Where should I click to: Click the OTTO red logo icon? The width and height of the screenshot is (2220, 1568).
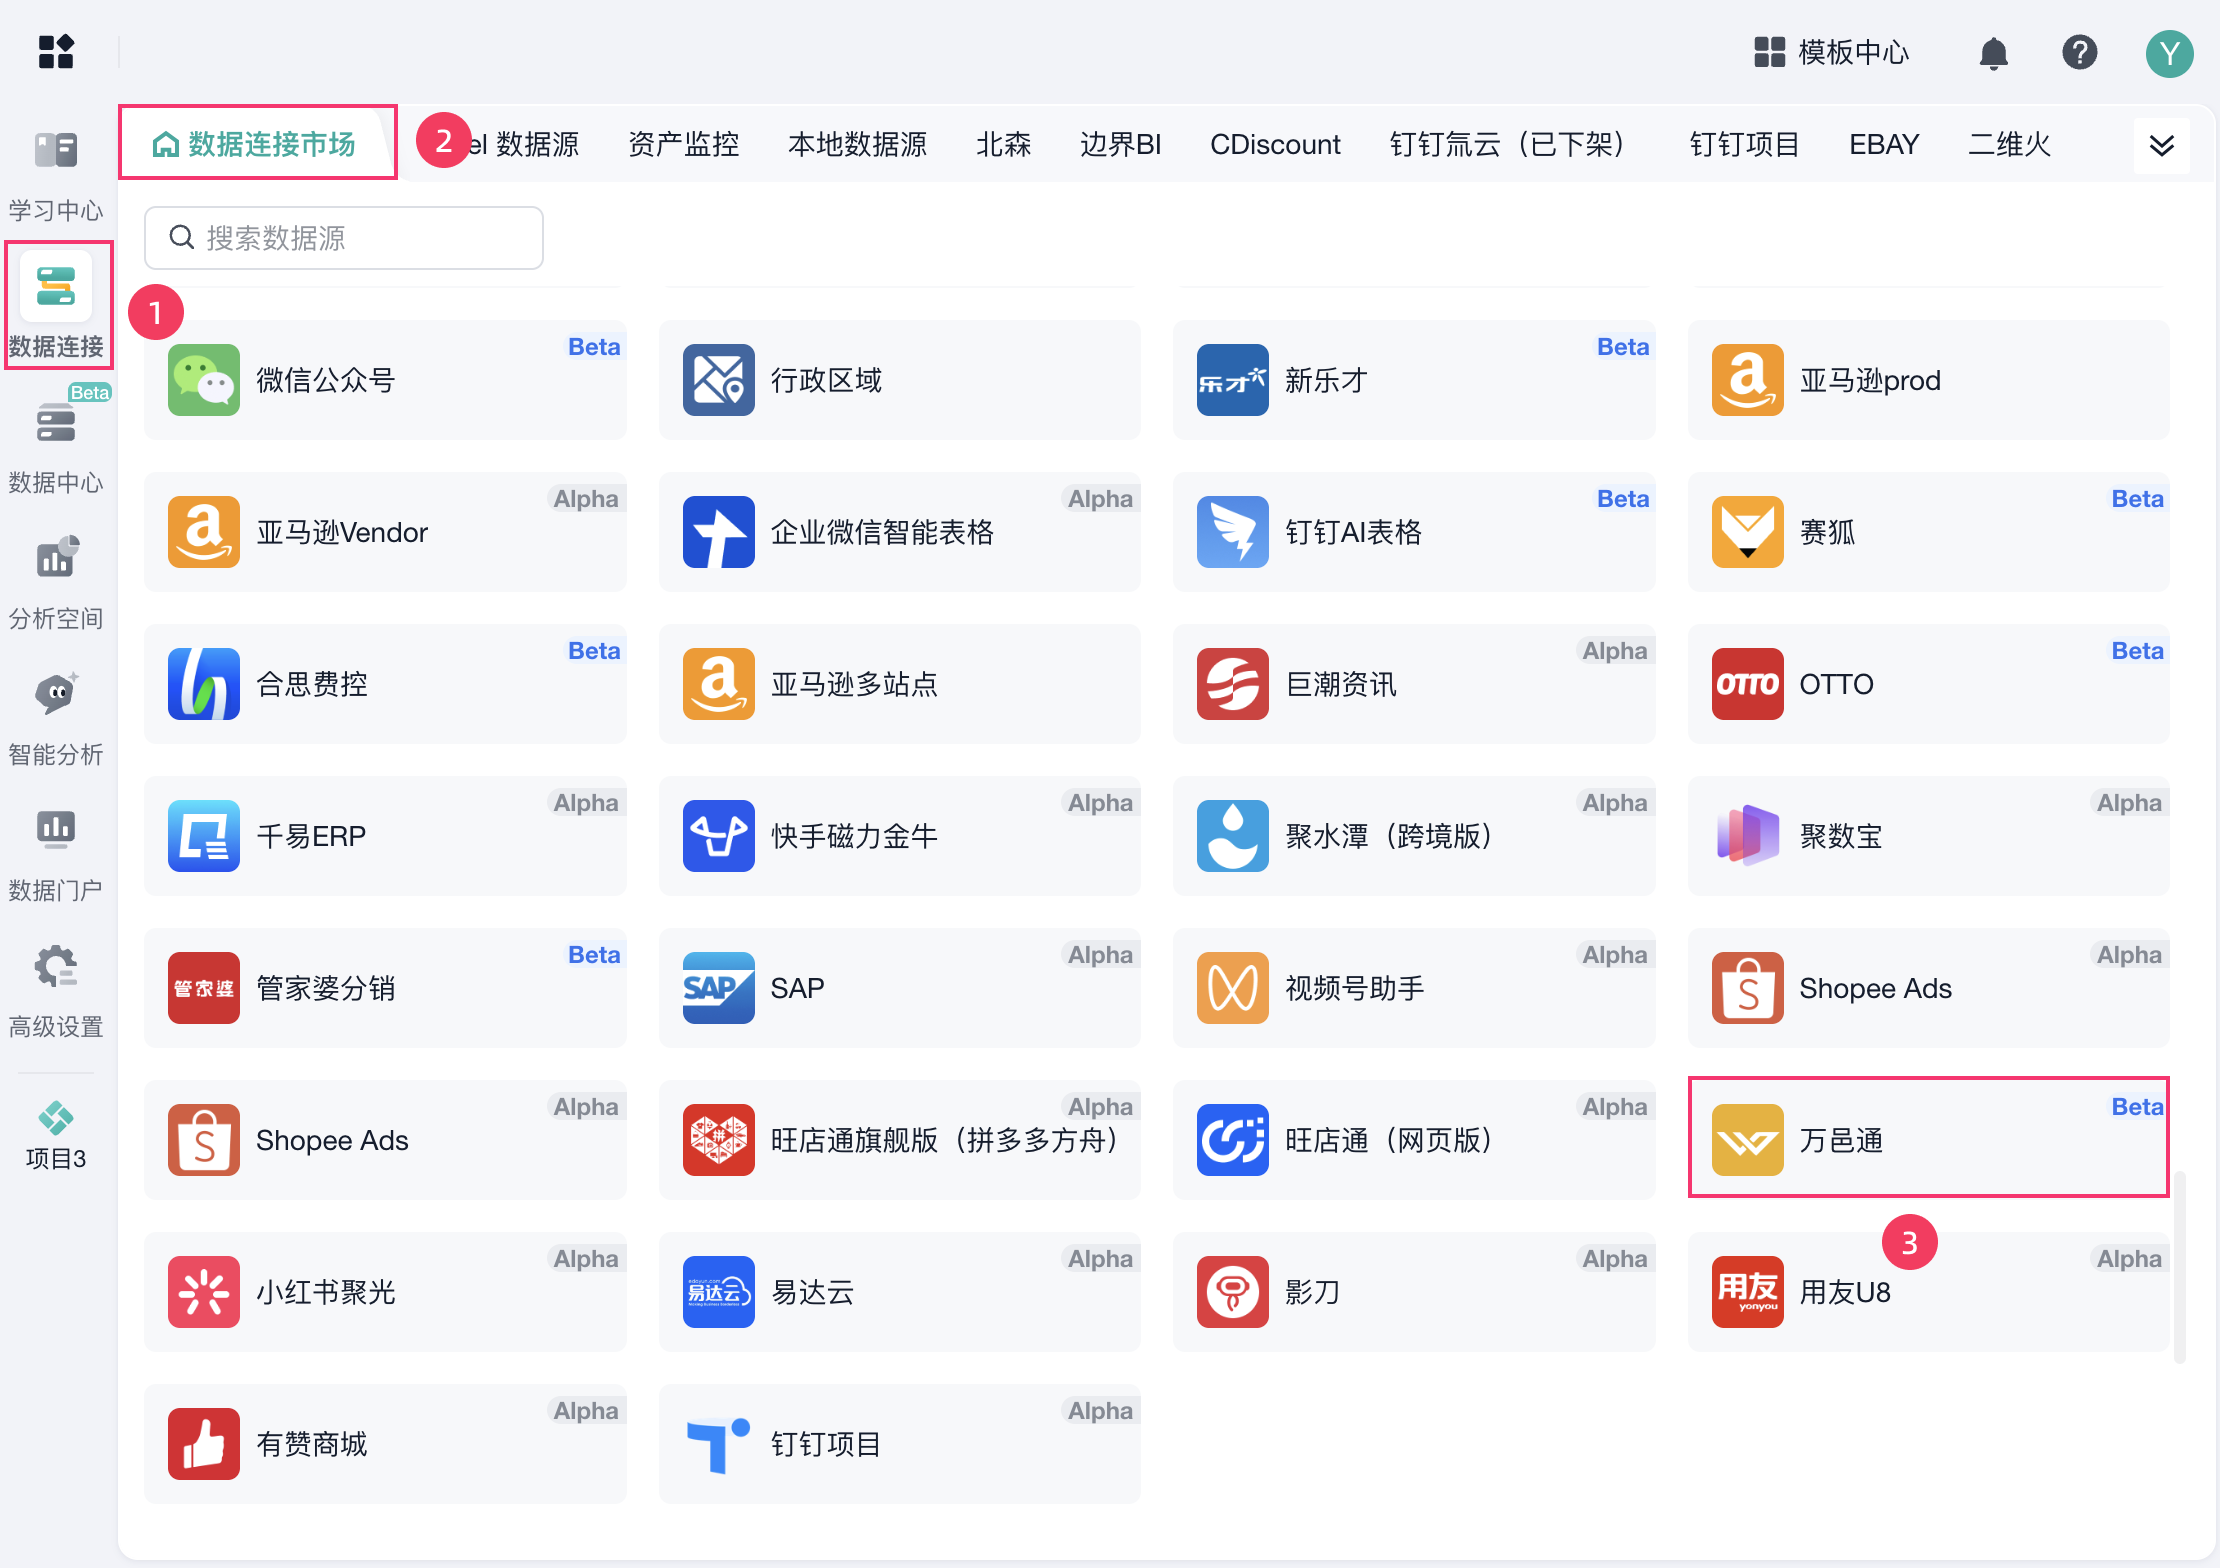point(1747,684)
